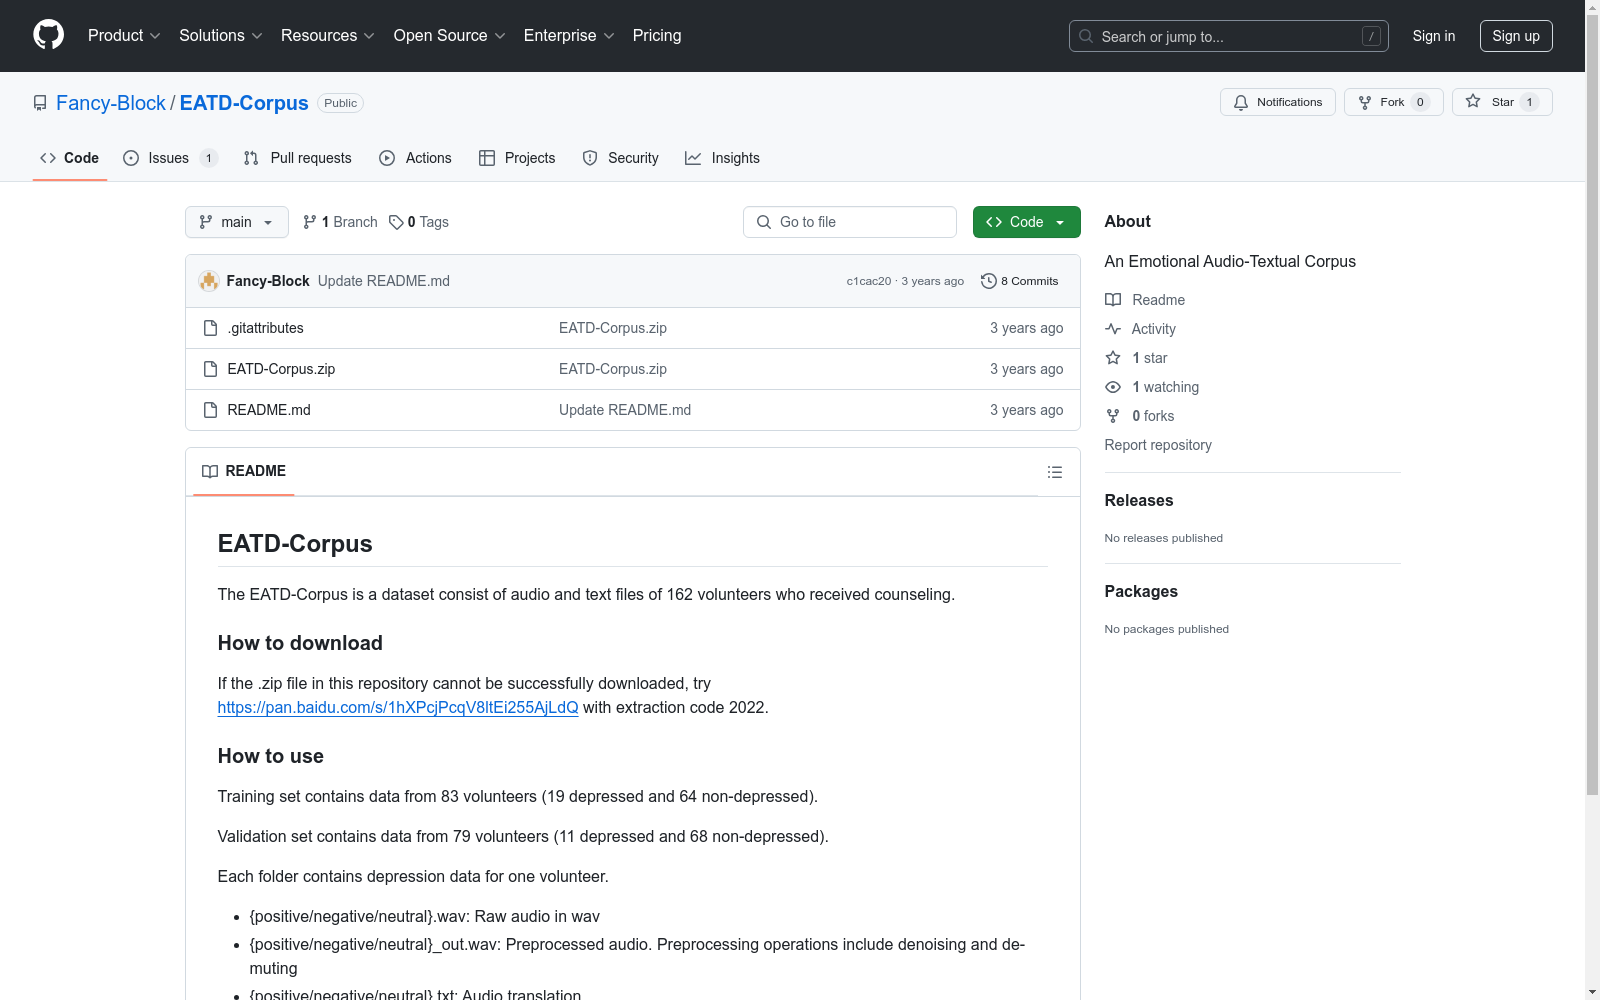The image size is (1600, 1000).
Task: Expand the Solutions dropdown
Action: click(x=220, y=36)
